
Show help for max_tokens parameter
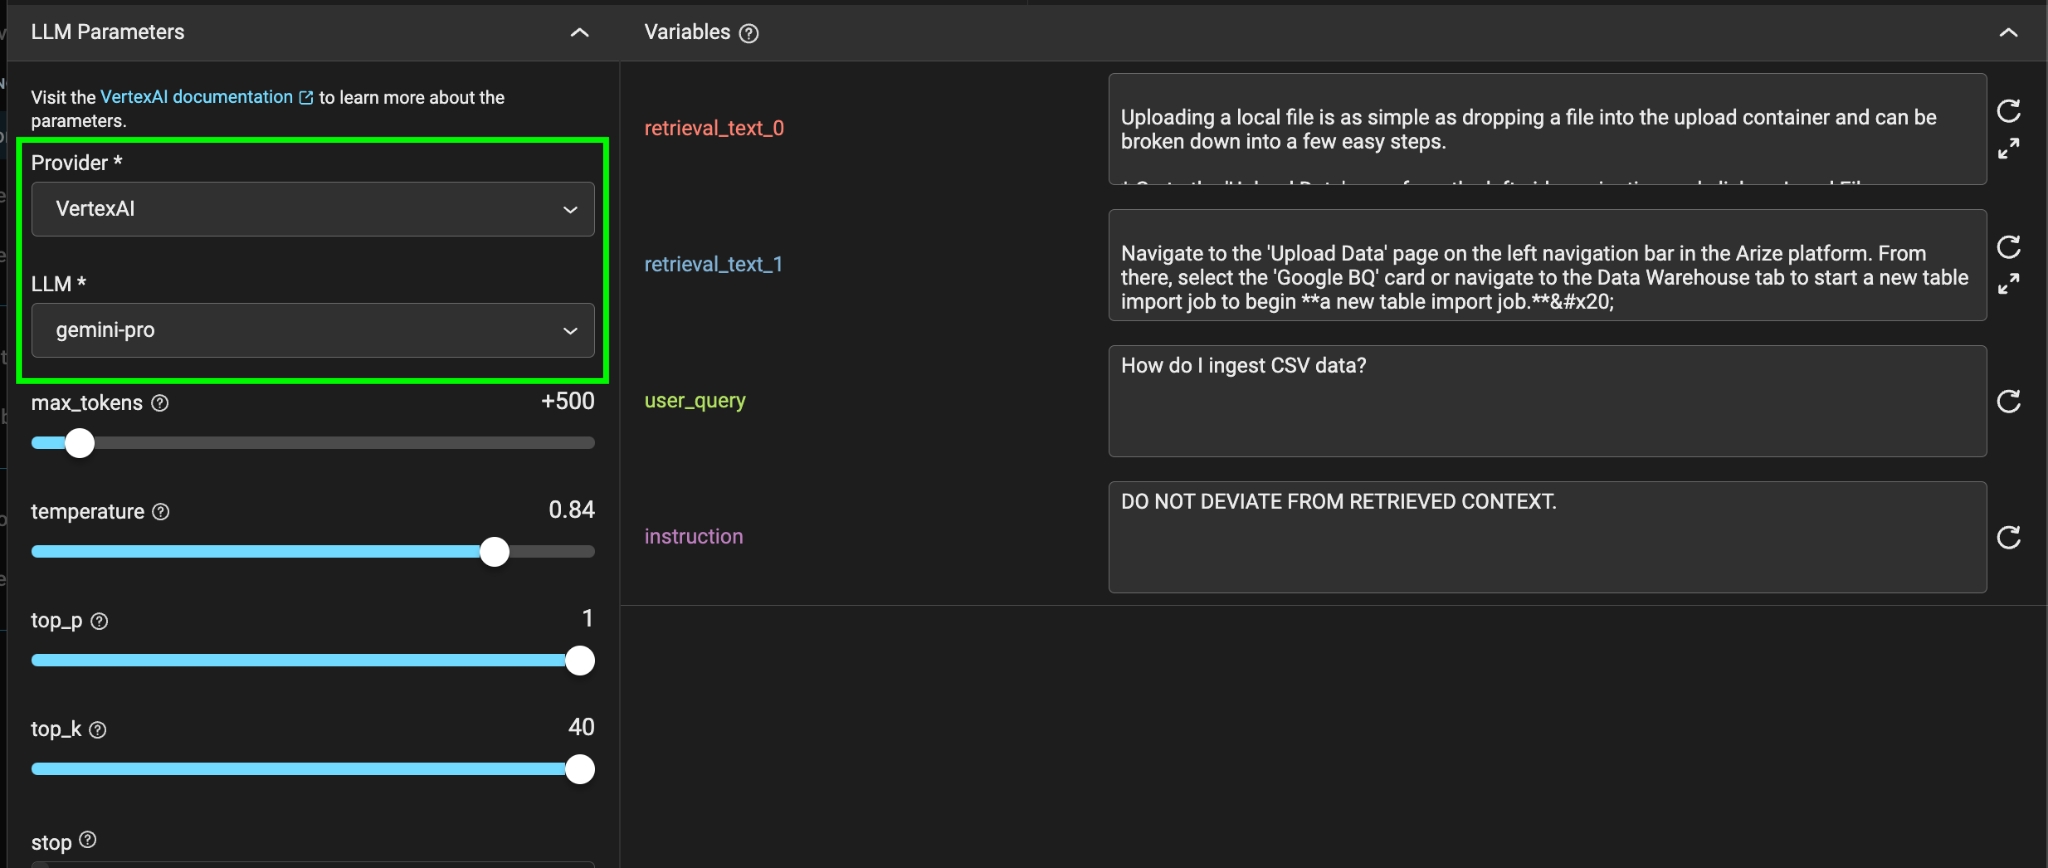pos(160,403)
